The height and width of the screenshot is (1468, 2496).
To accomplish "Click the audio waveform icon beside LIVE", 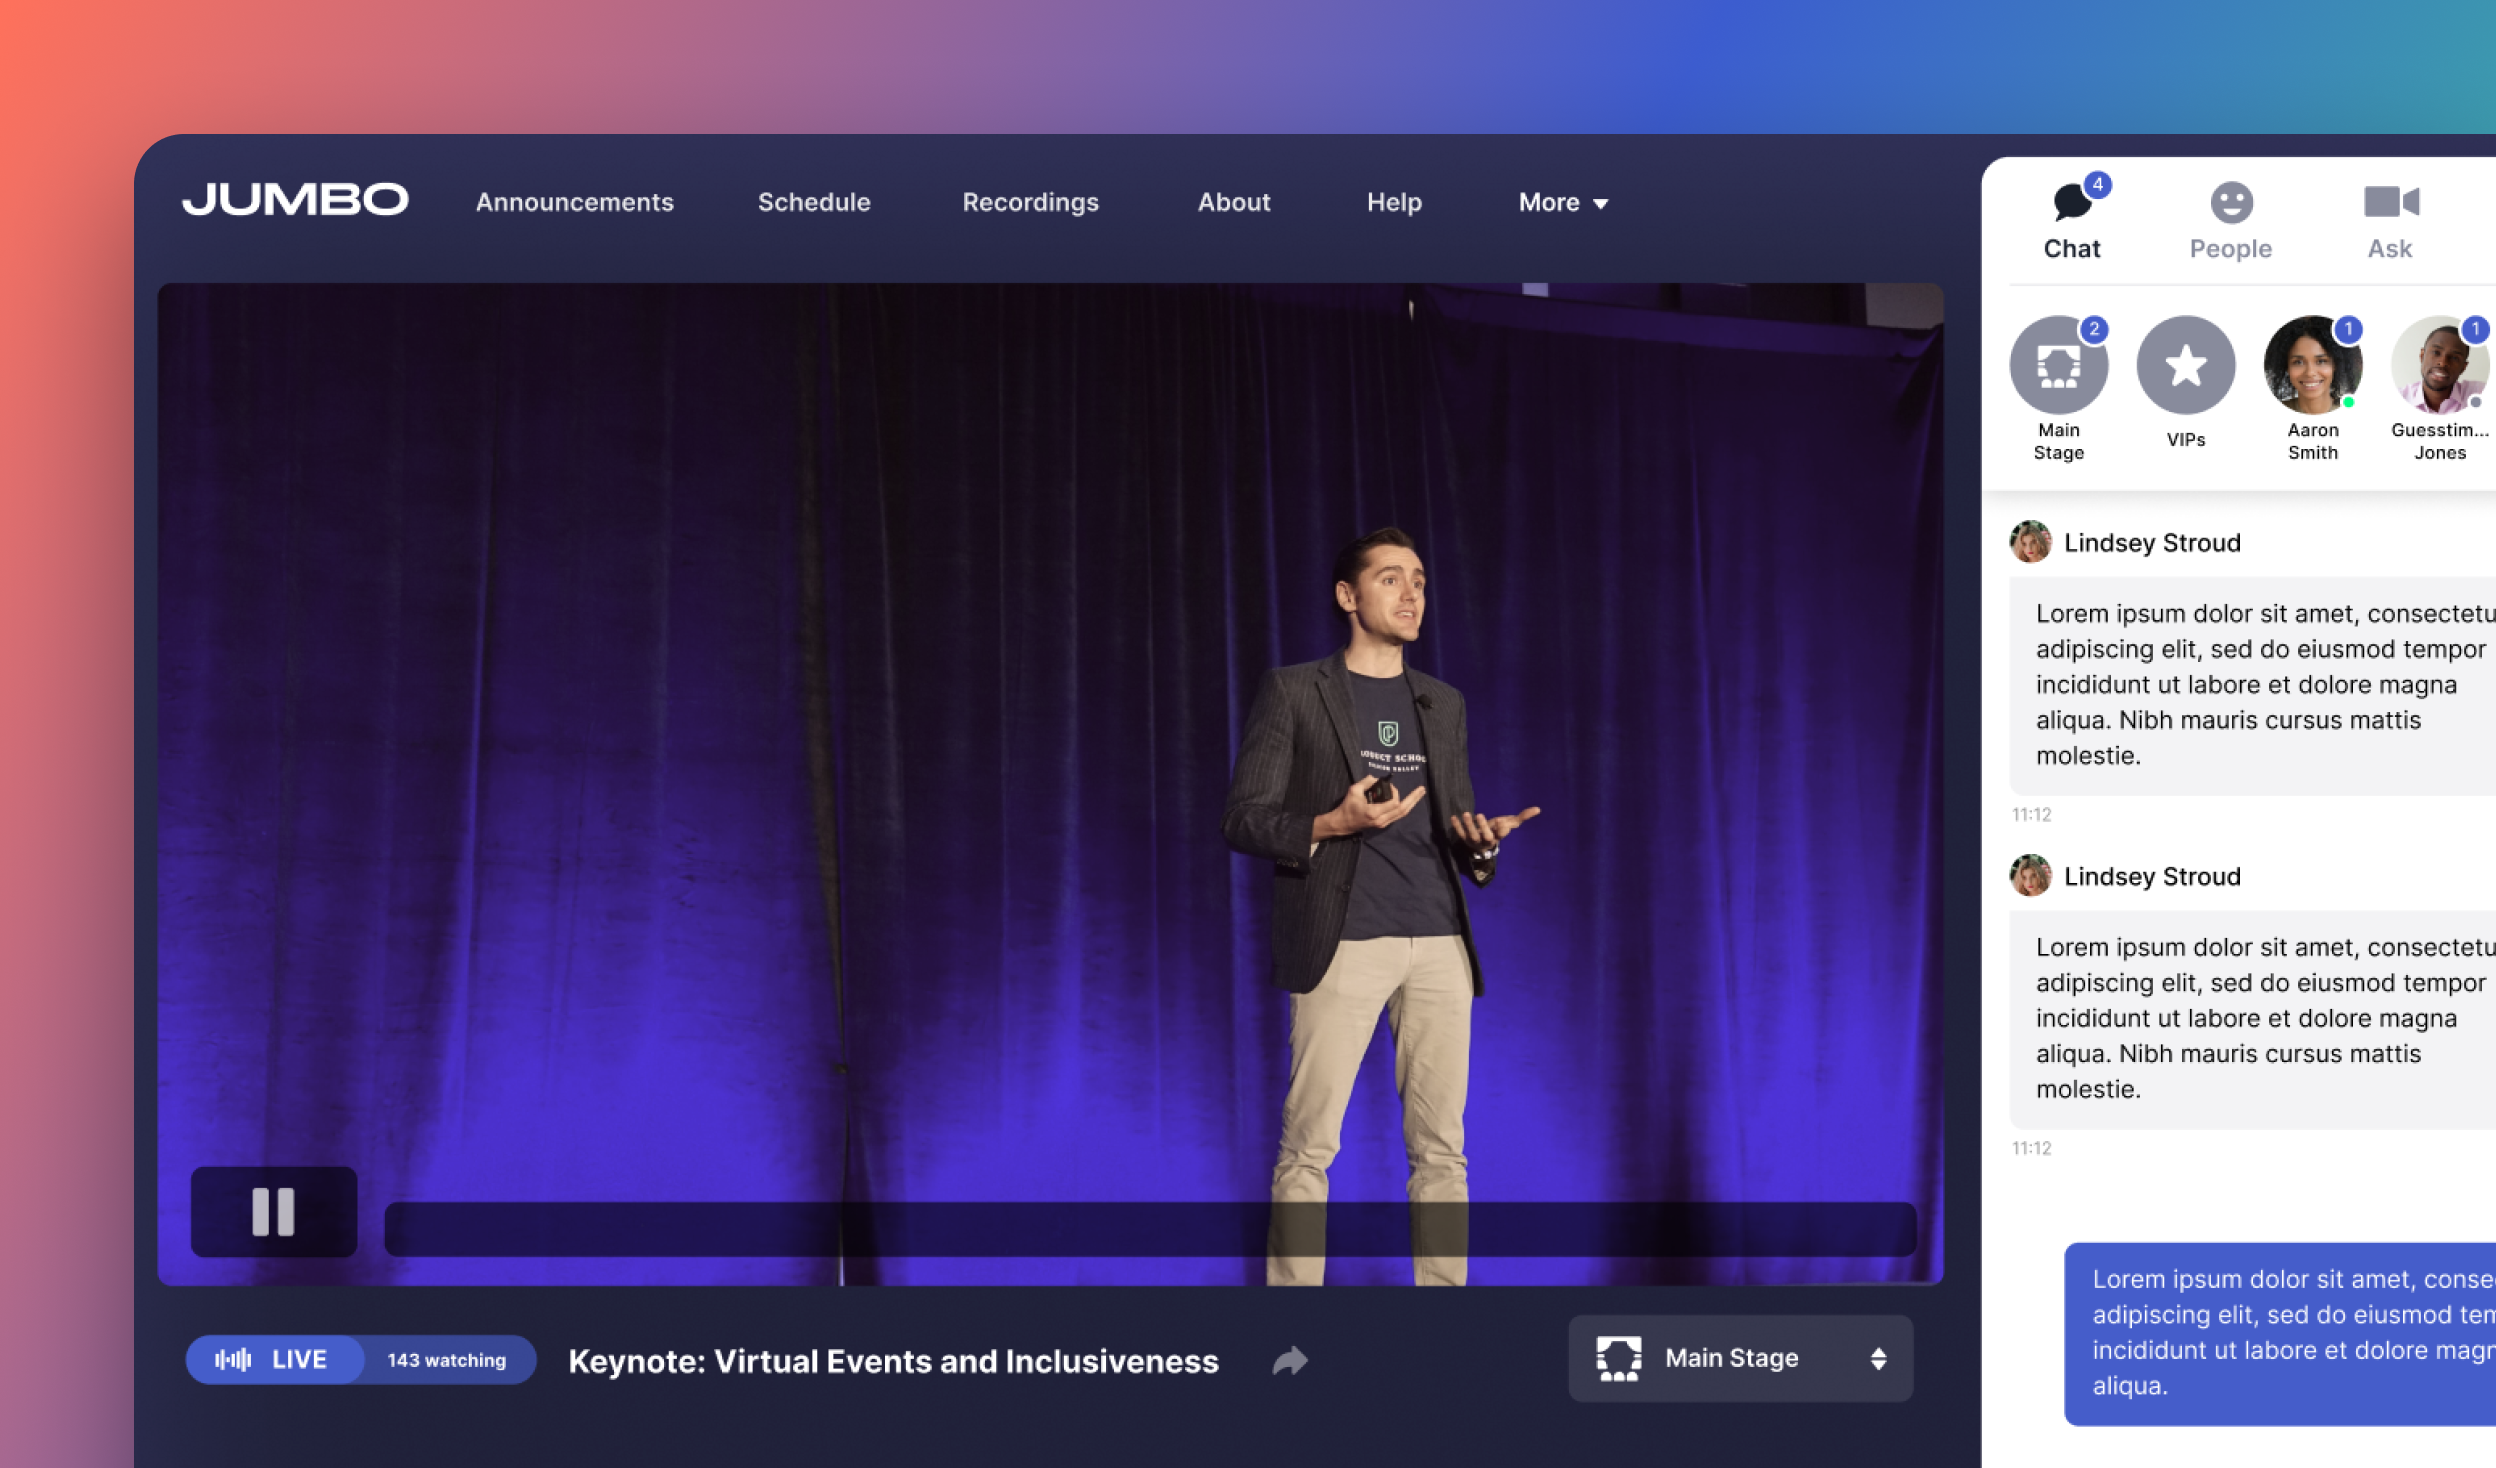I will pos(233,1359).
